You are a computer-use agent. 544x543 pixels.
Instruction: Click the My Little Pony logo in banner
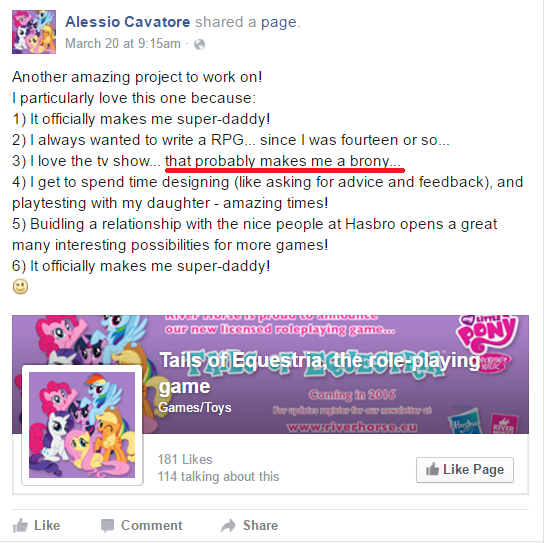487,342
